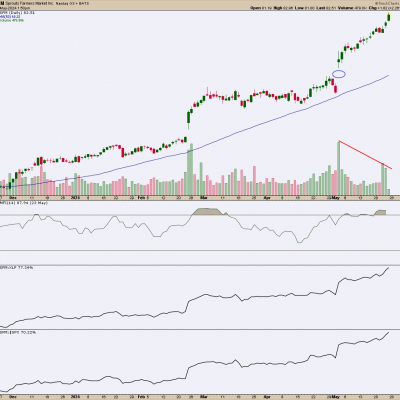
Task: Click the tall late-February volume bar
Action: (x=192, y=169)
